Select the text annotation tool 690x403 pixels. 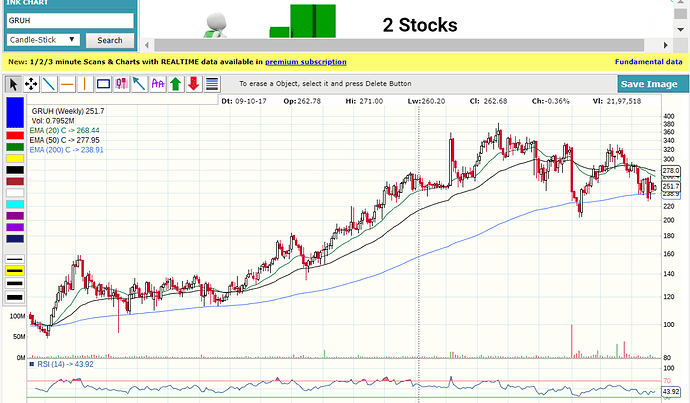point(157,84)
